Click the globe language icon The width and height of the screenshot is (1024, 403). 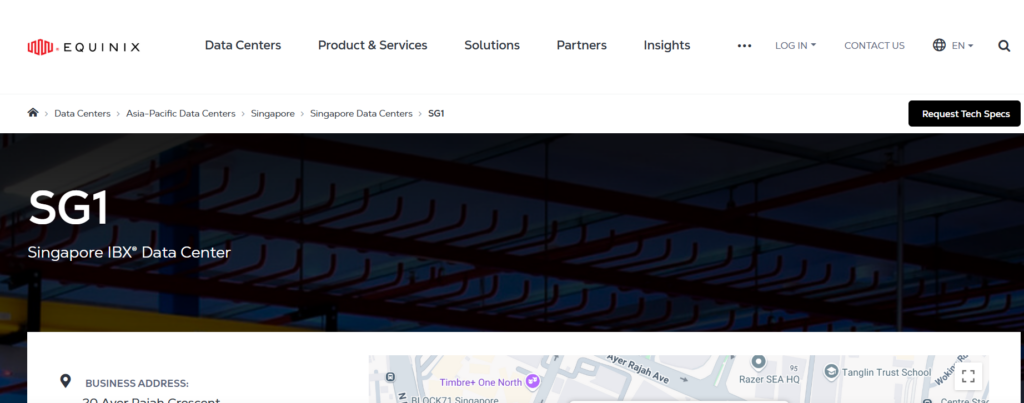coord(939,45)
